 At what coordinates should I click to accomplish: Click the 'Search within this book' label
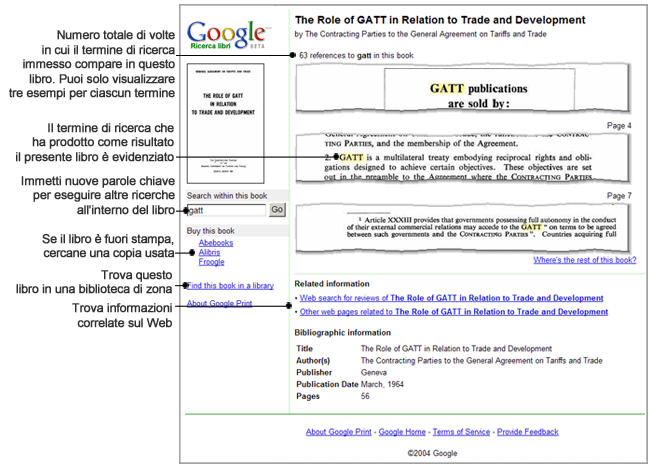coord(227,196)
